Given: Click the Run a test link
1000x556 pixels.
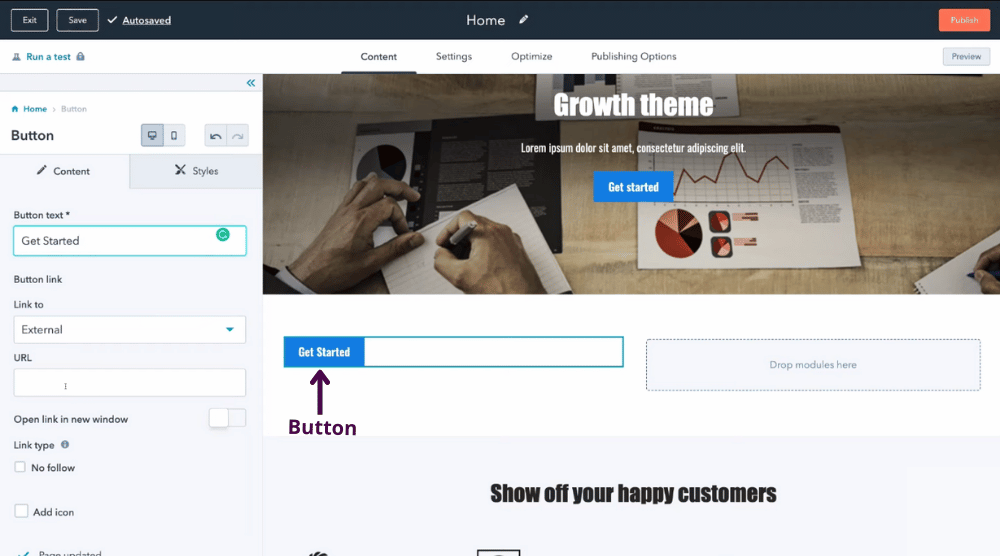Looking at the screenshot, I should [x=48, y=57].
